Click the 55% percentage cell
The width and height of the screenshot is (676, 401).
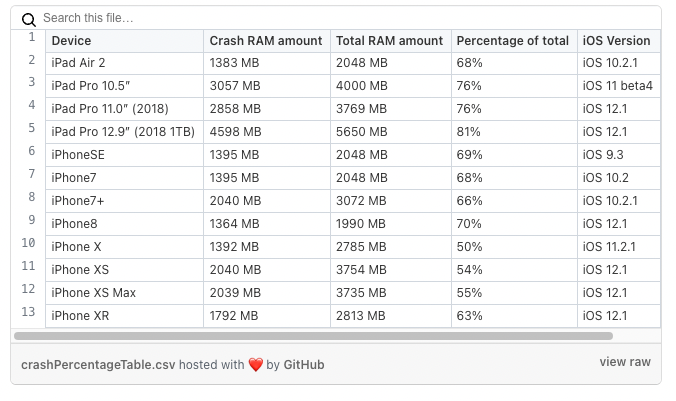pyautogui.click(x=514, y=293)
